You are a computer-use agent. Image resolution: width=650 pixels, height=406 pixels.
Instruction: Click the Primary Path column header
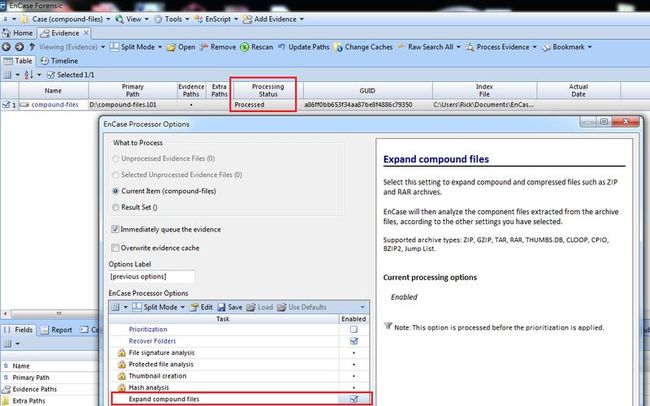pos(133,90)
